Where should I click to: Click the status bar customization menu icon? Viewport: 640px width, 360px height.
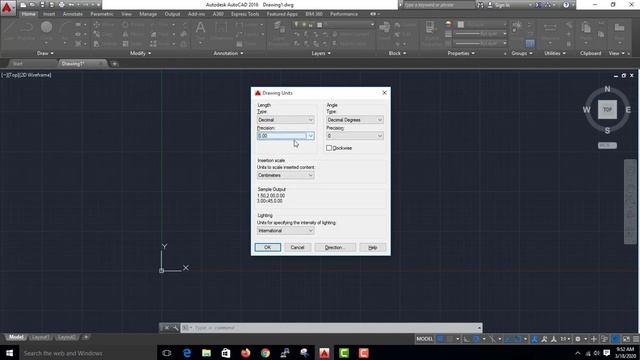tap(636, 339)
